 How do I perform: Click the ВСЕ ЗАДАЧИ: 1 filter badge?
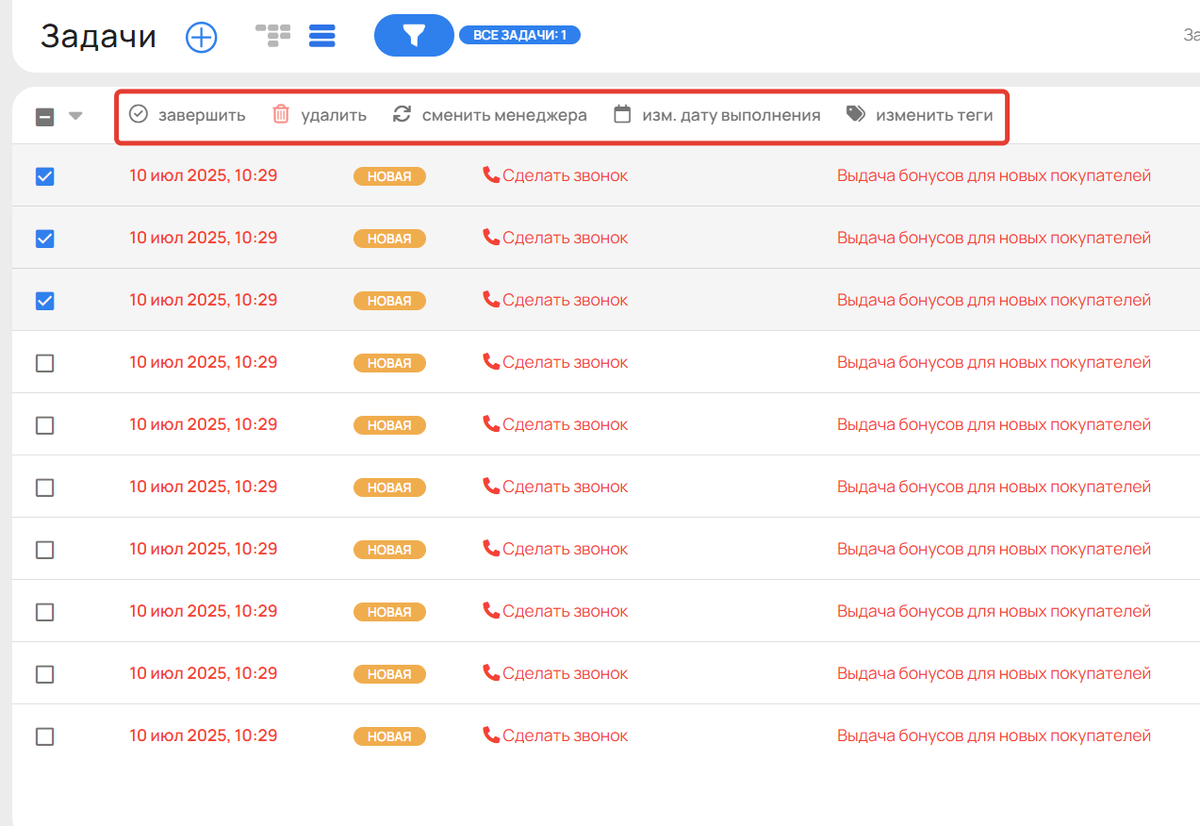pos(519,36)
